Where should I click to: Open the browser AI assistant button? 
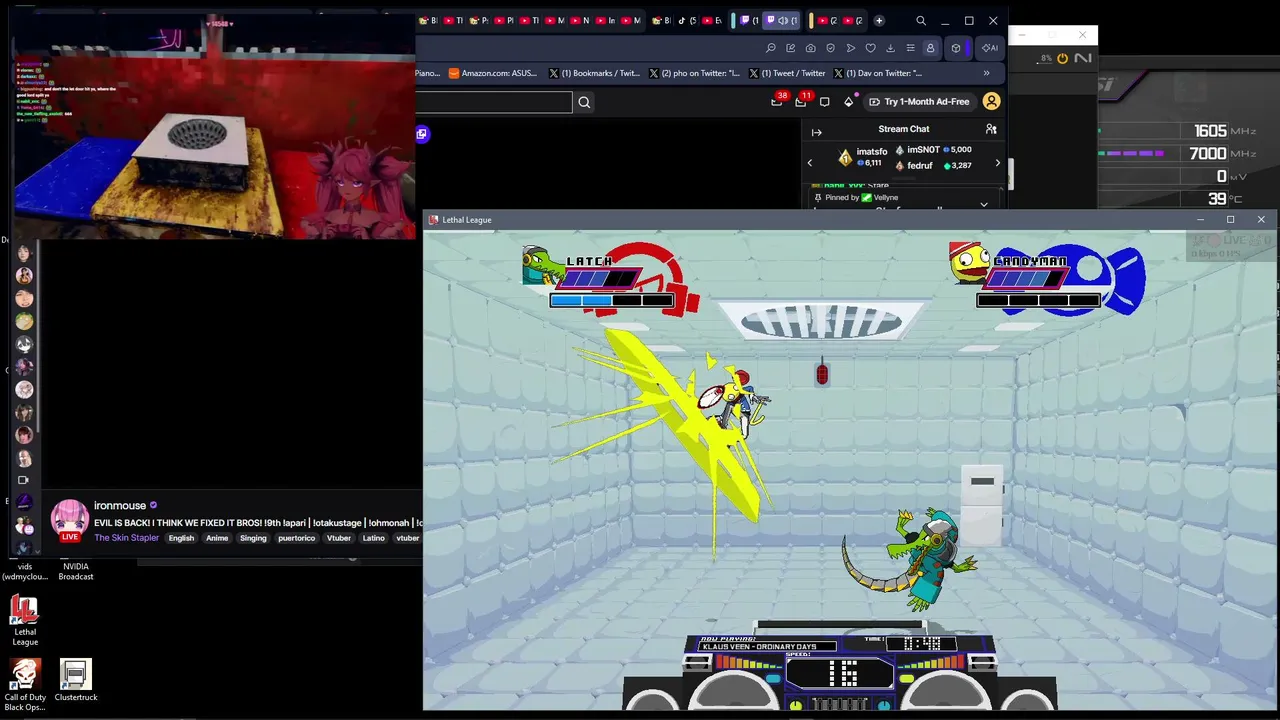(x=989, y=48)
